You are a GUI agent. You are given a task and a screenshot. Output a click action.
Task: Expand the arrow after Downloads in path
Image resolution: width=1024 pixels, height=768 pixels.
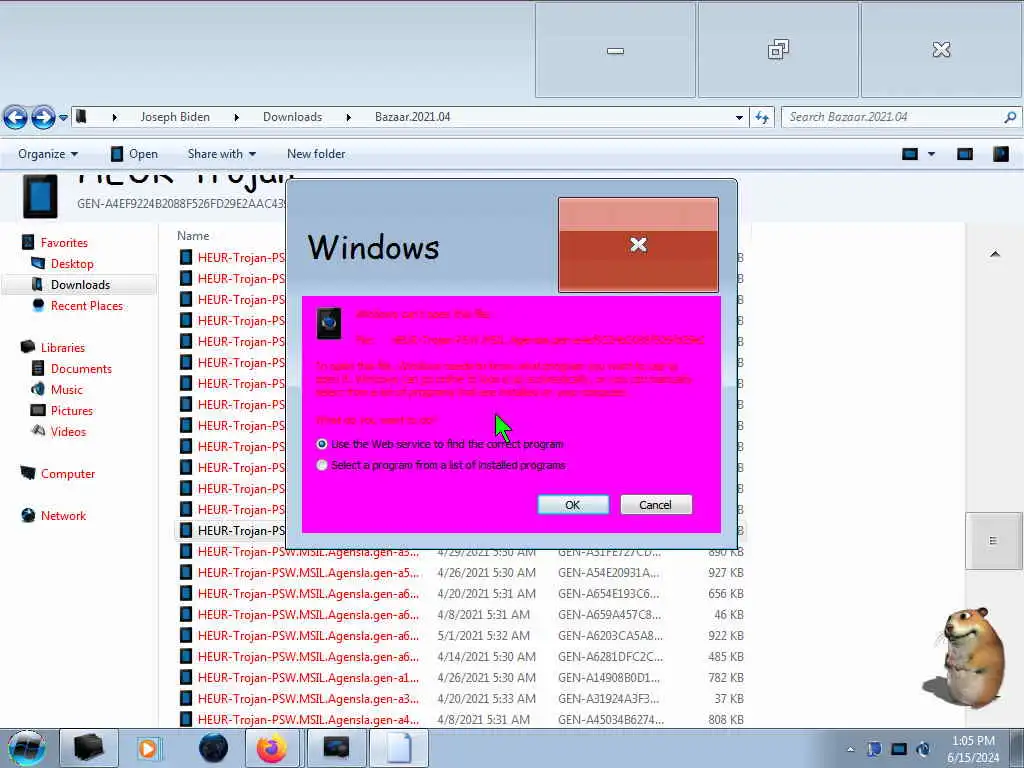348,118
